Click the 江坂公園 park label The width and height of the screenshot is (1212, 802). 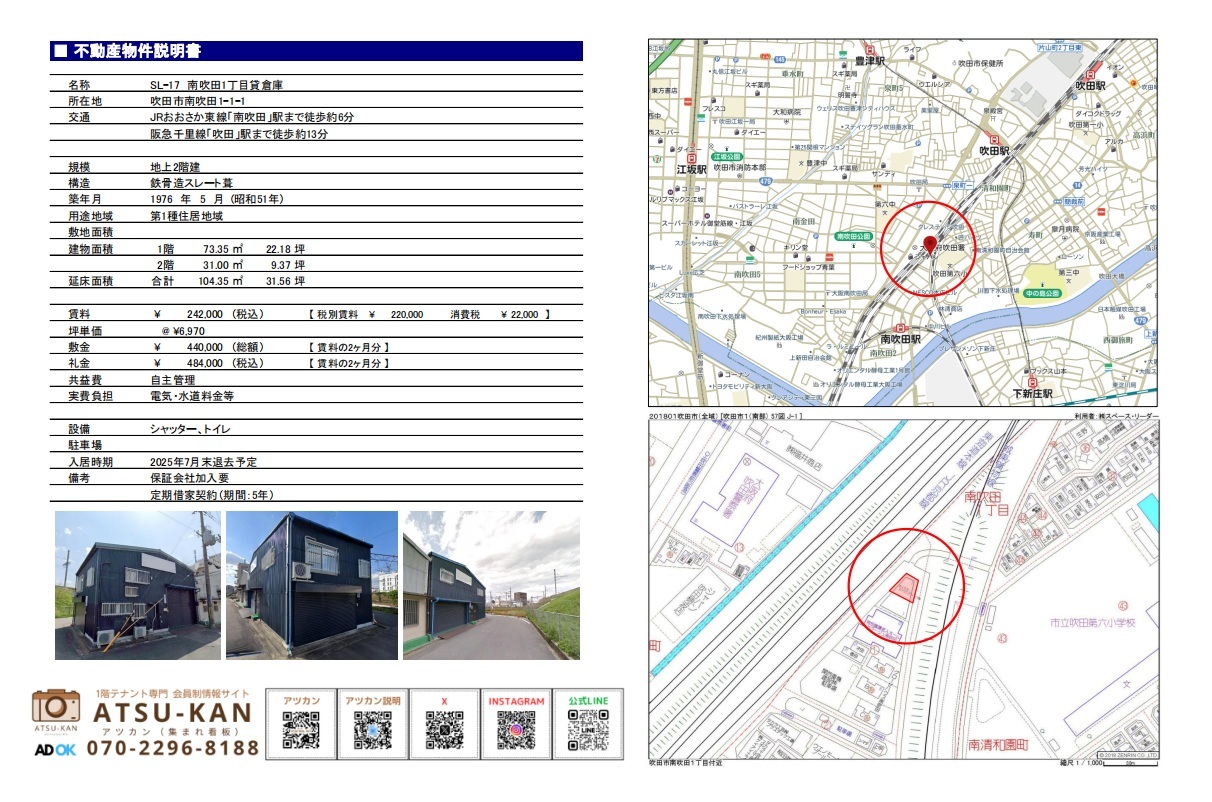pos(727,157)
